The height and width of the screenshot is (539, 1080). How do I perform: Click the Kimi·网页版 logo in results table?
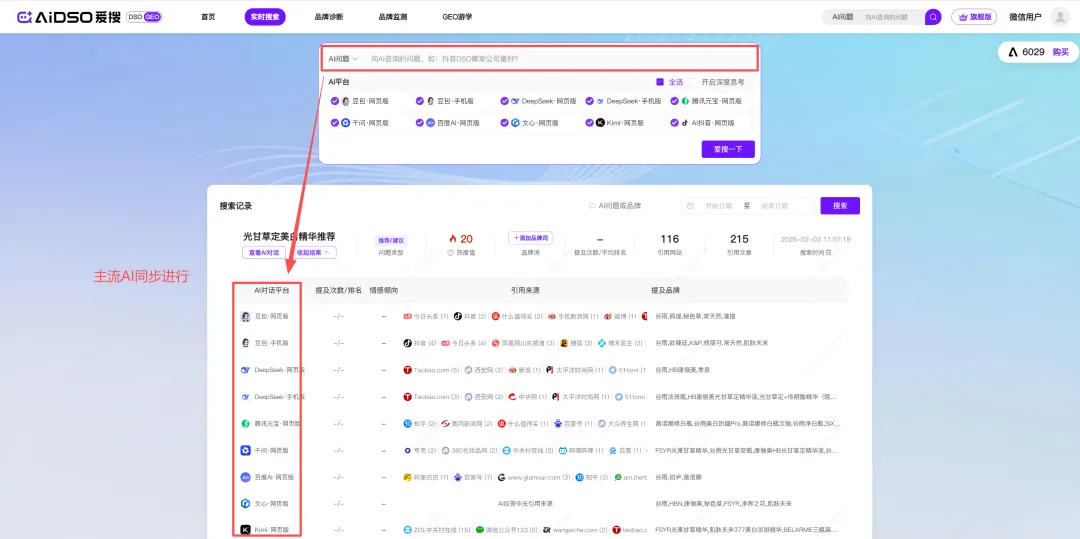(245, 530)
